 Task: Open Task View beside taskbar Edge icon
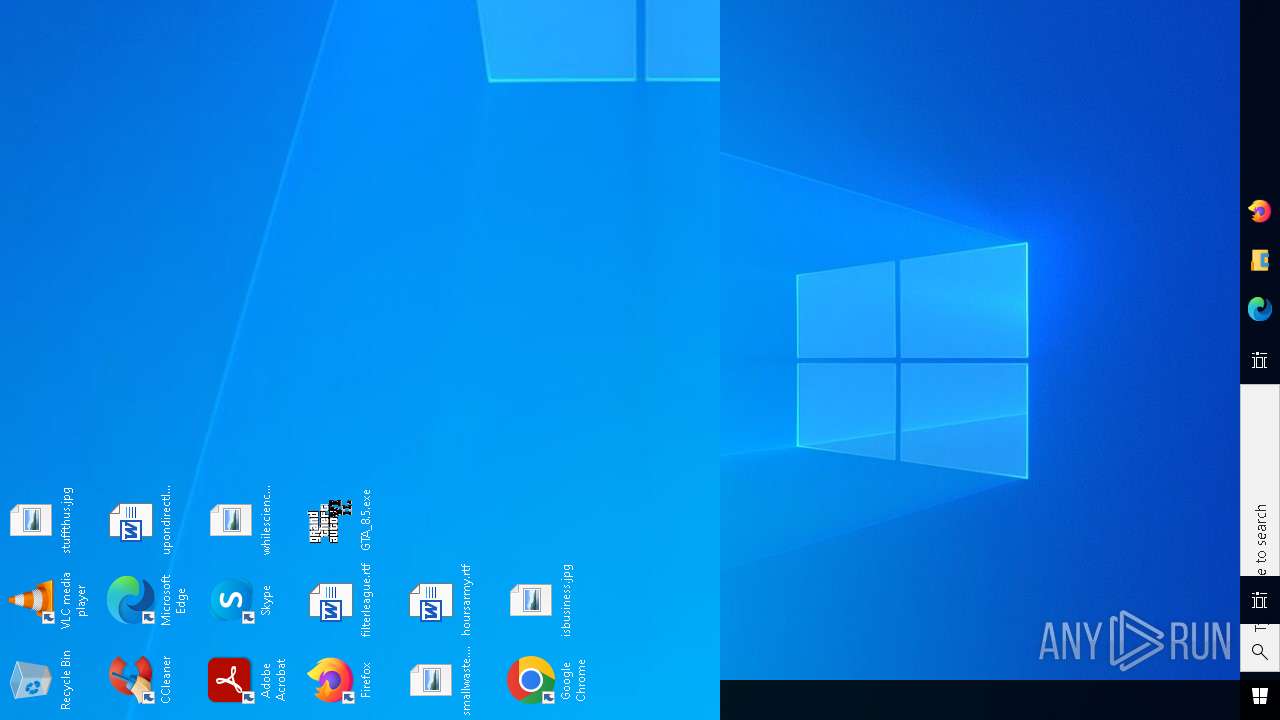(1260, 360)
